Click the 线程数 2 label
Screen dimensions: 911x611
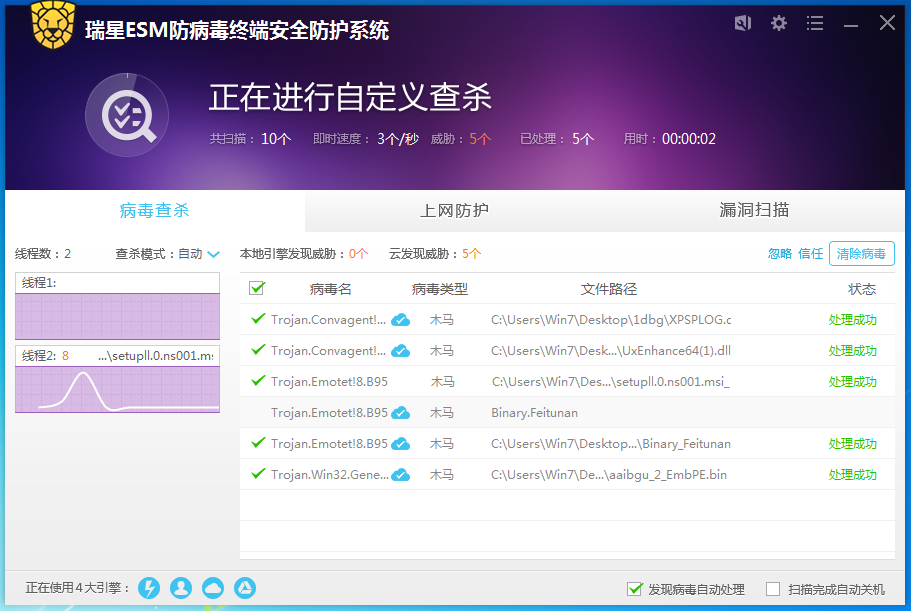[x=43, y=254]
